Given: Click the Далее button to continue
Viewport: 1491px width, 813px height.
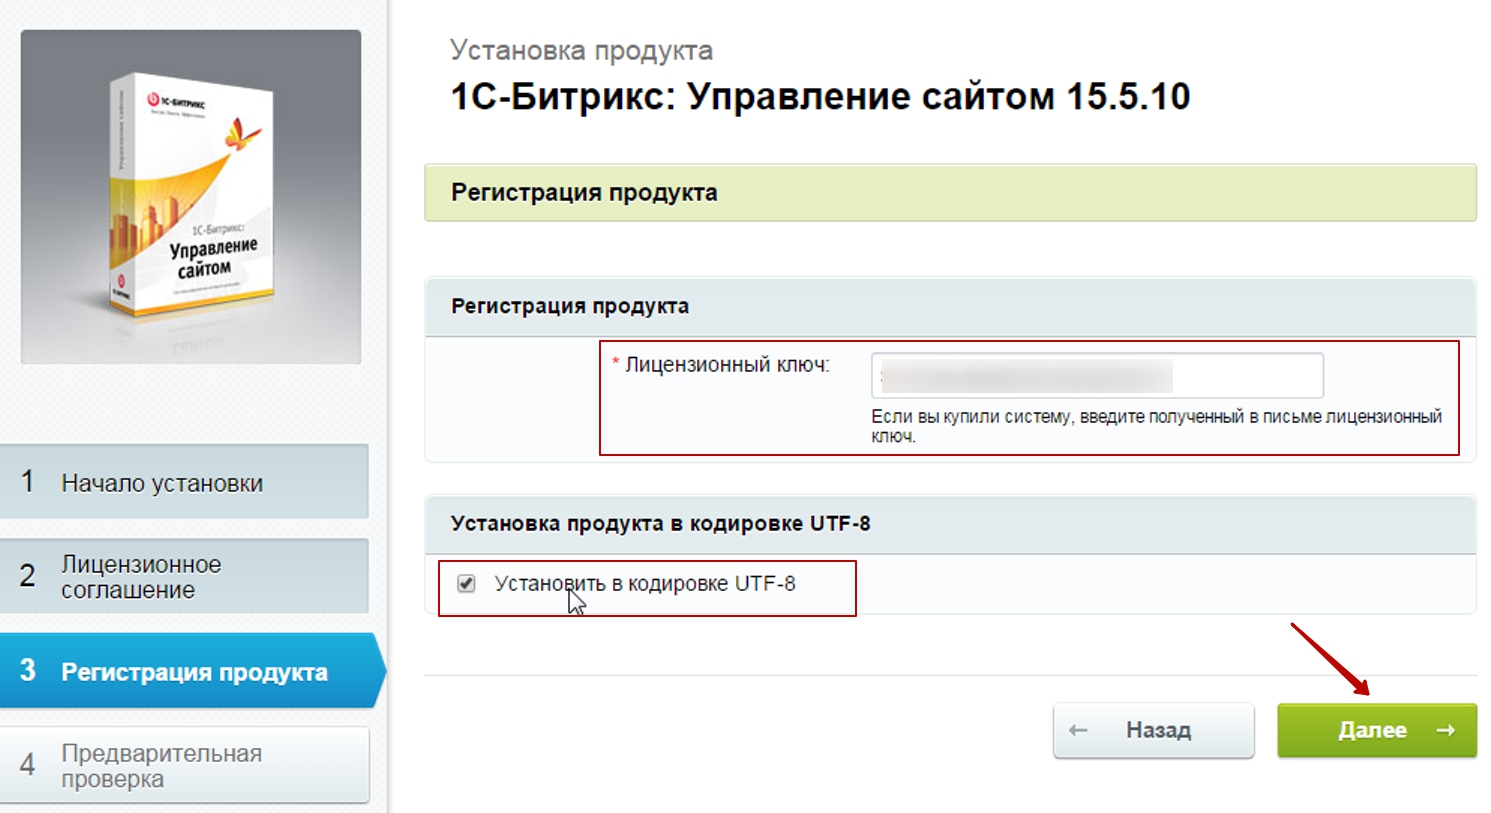Looking at the screenshot, I should point(1376,730).
